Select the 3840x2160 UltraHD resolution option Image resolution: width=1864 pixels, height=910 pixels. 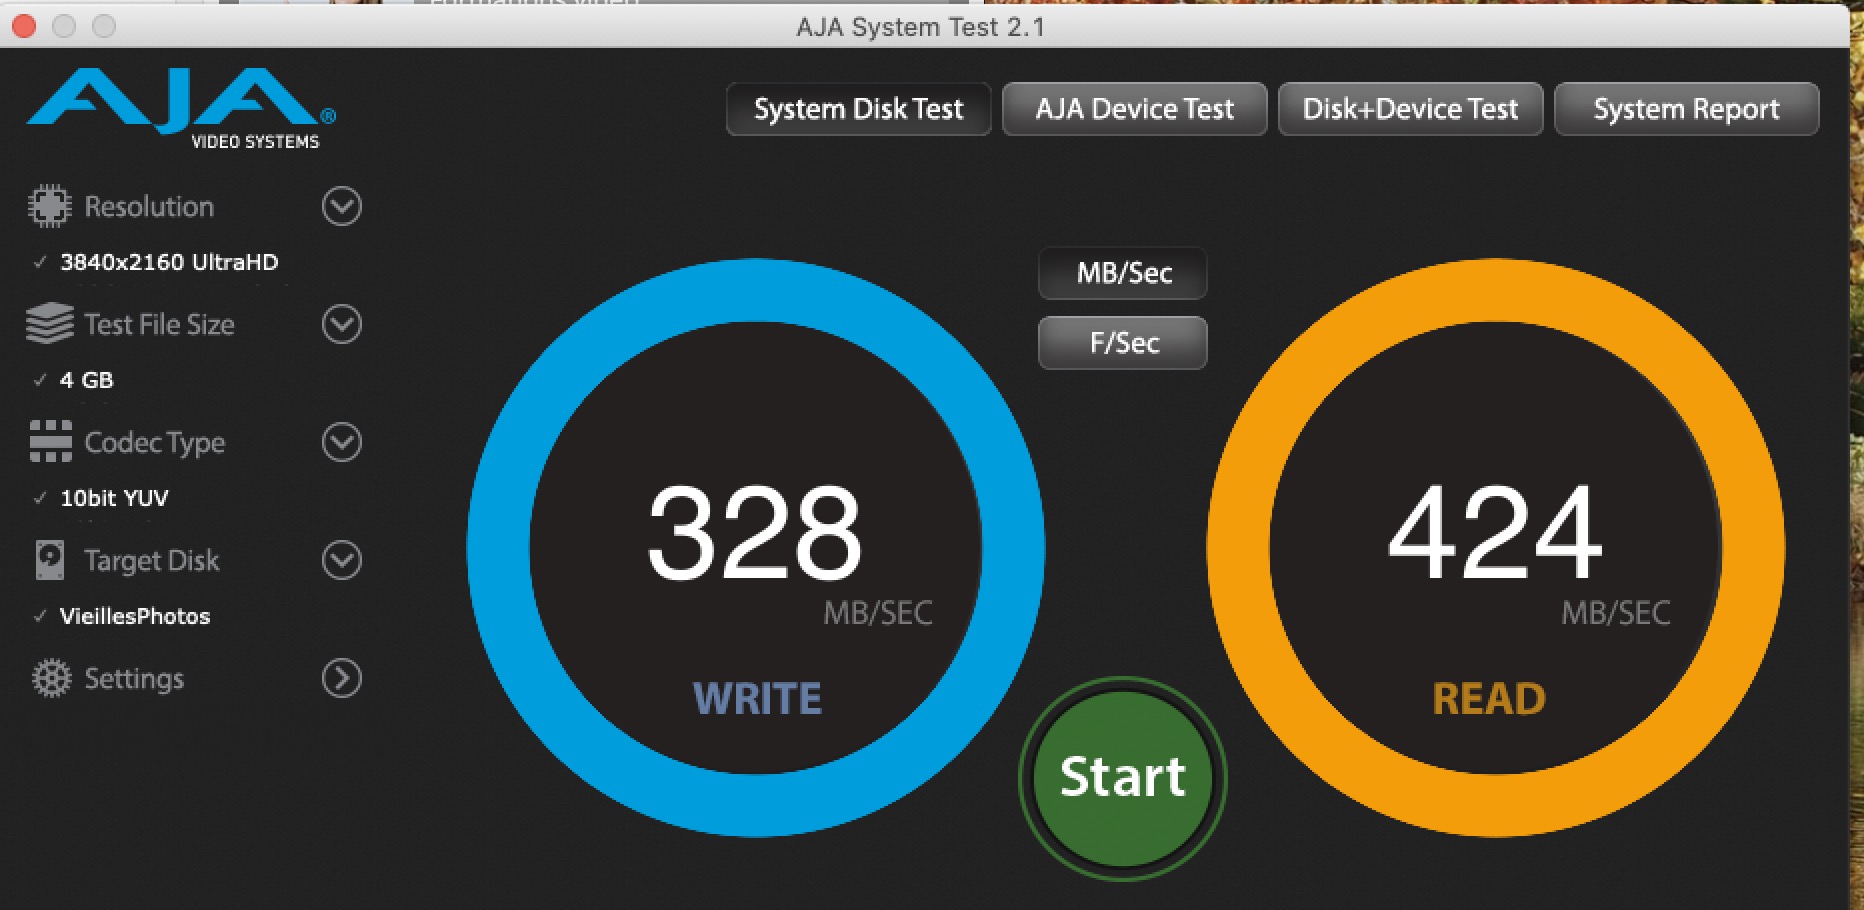169,262
